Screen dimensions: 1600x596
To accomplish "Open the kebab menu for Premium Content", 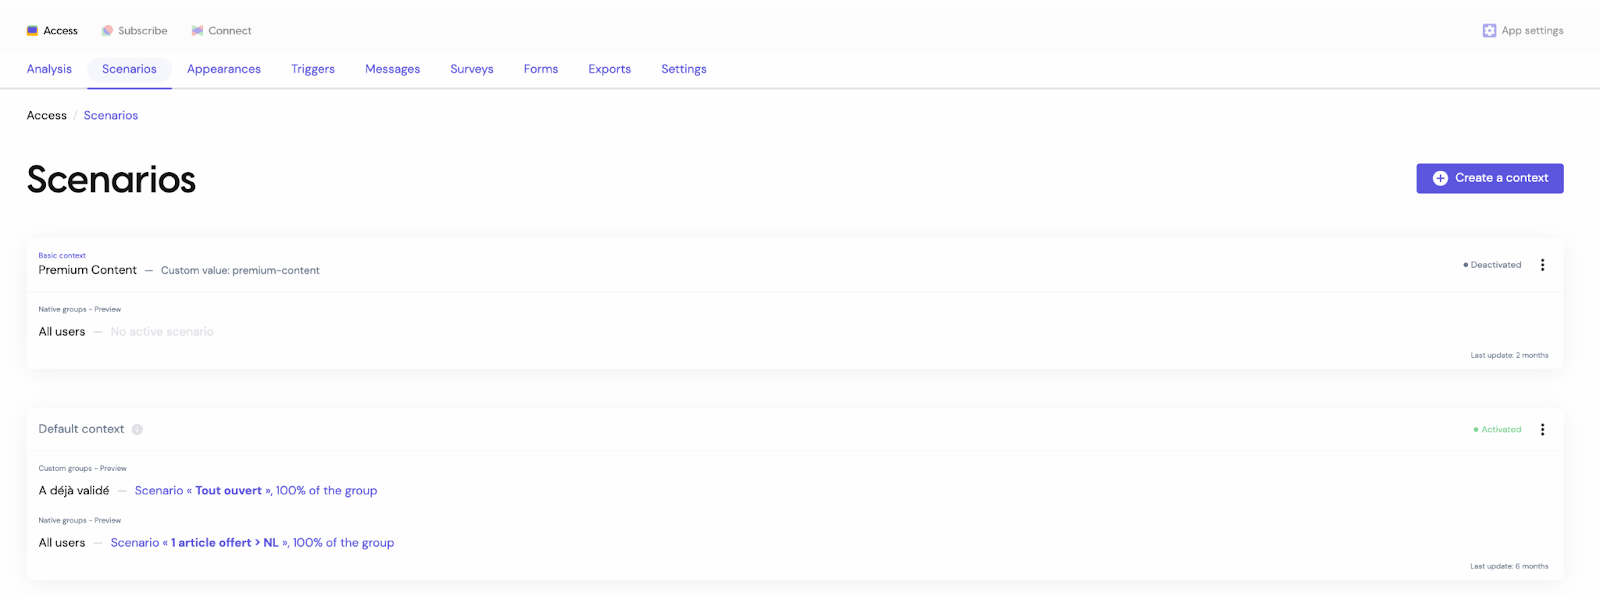I will click(1542, 265).
